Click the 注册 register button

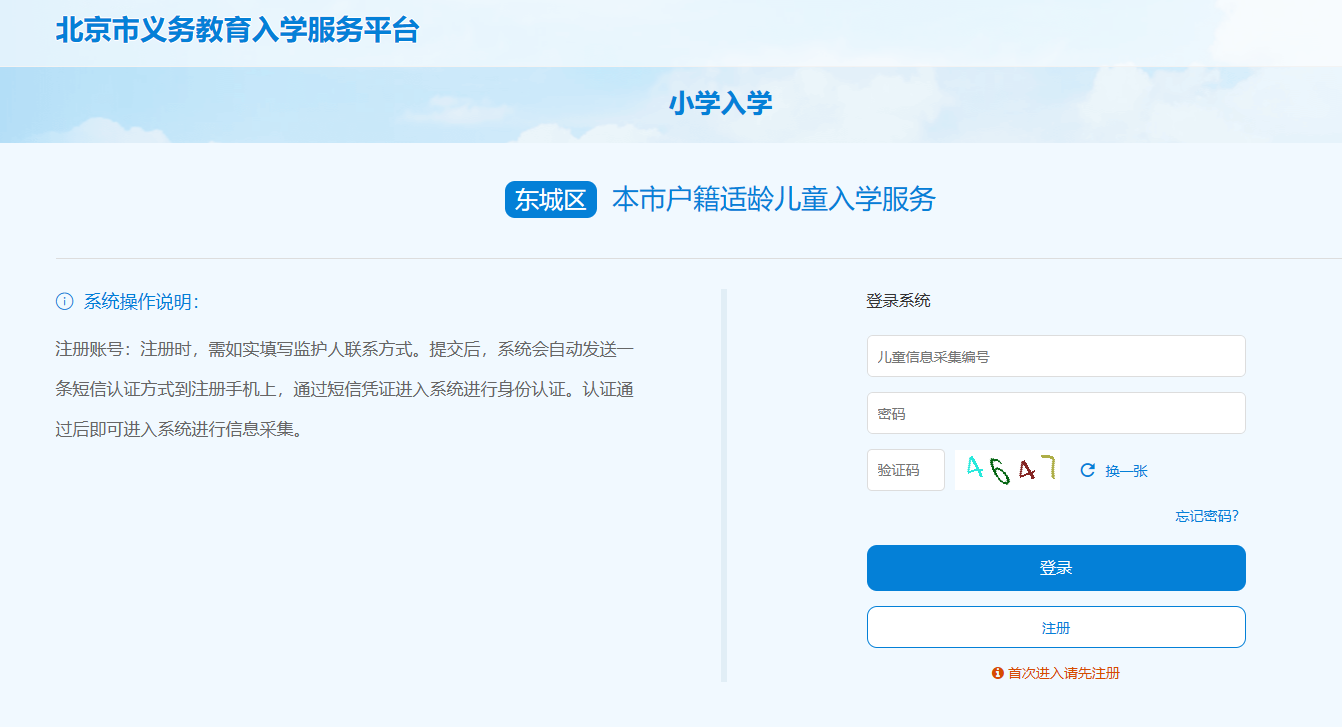click(x=1056, y=627)
